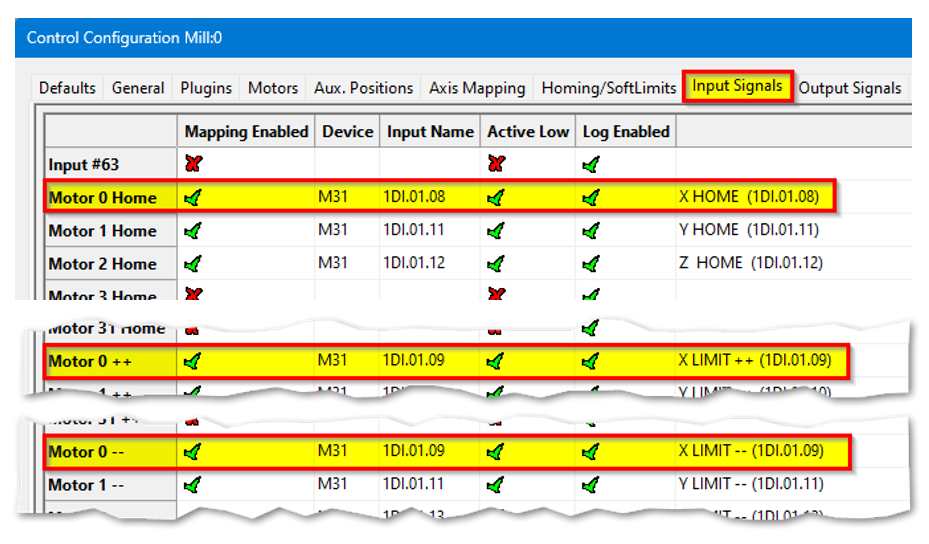Open Device cell M31 for Motor 0 Home
The height and width of the screenshot is (544, 929).
pos(333,198)
